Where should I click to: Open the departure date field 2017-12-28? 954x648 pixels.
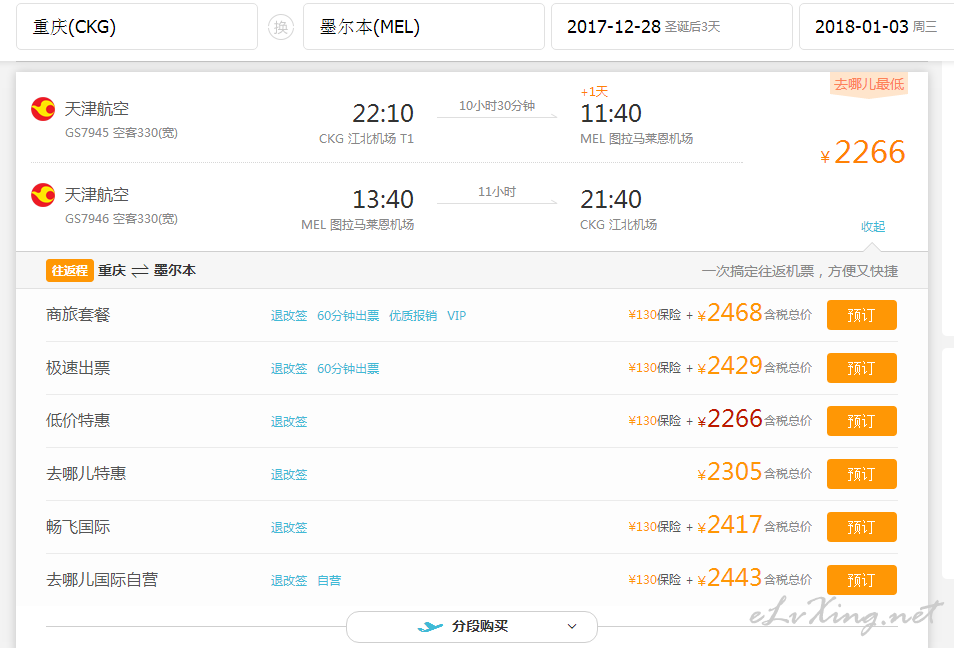pyautogui.click(x=672, y=27)
